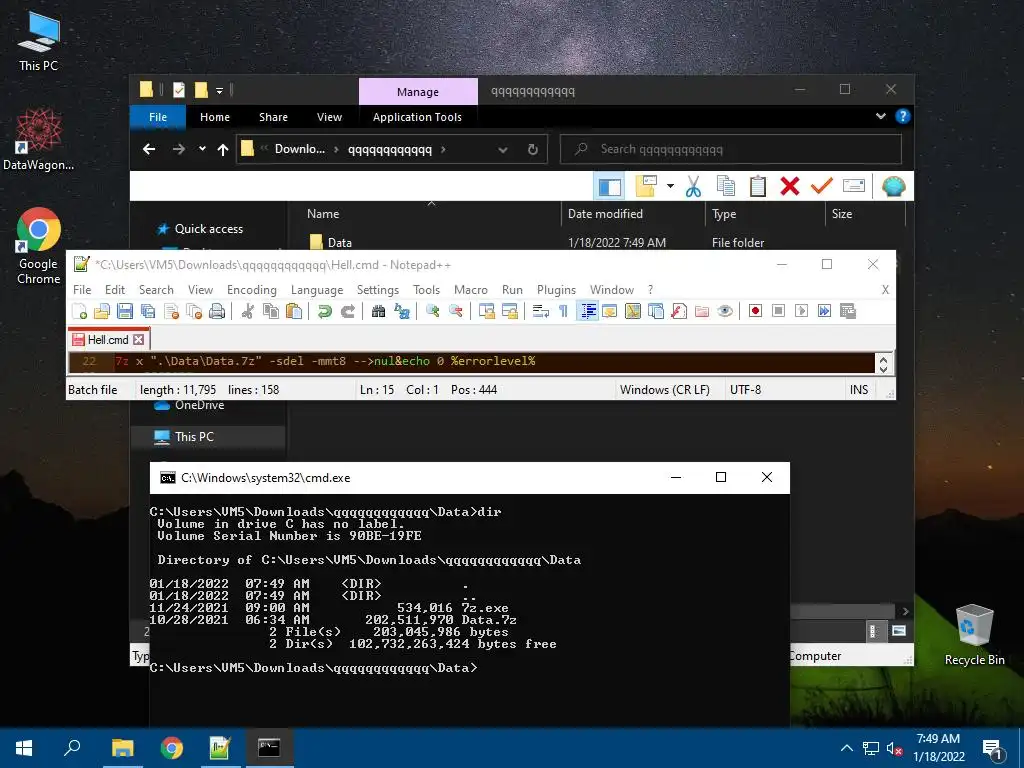
Task: Click the Zoom Out magnifier icon in Notepad++
Action: pyautogui.click(x=455, y=312)
